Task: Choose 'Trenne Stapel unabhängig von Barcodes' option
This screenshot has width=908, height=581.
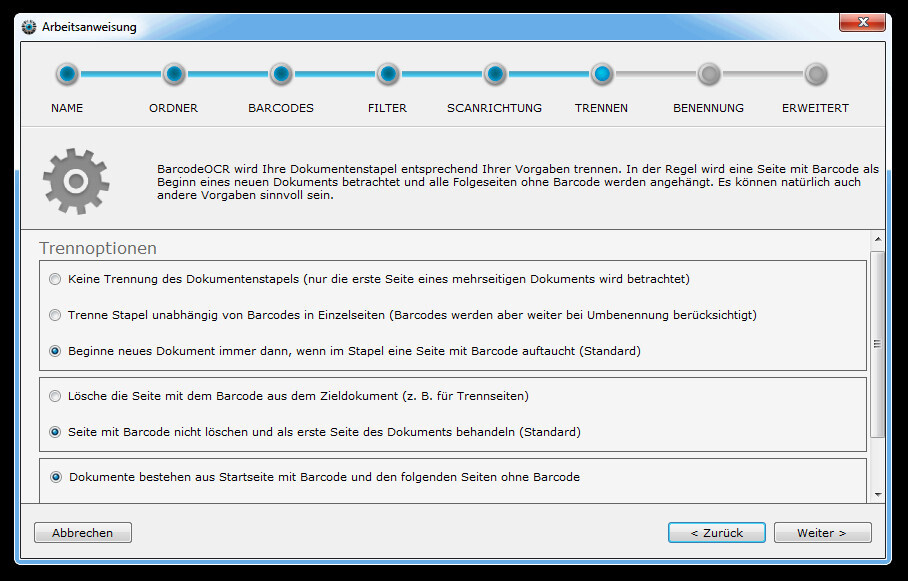Action: point(55,315)
